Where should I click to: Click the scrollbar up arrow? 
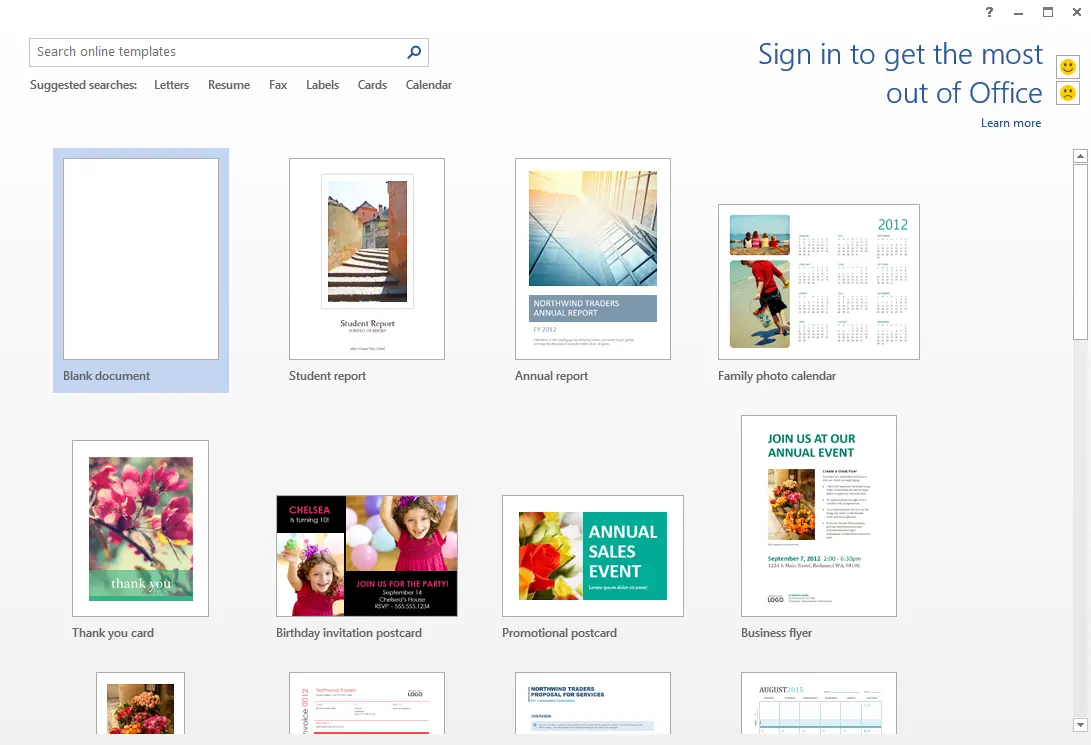point(1080,156)
